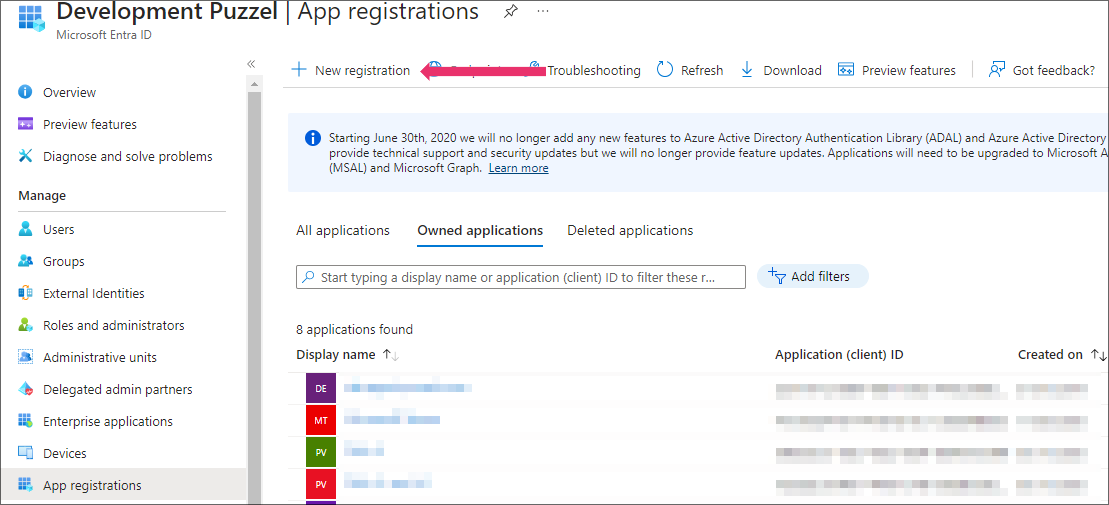
Task: Click the New registration button
Action: point(351,70)
